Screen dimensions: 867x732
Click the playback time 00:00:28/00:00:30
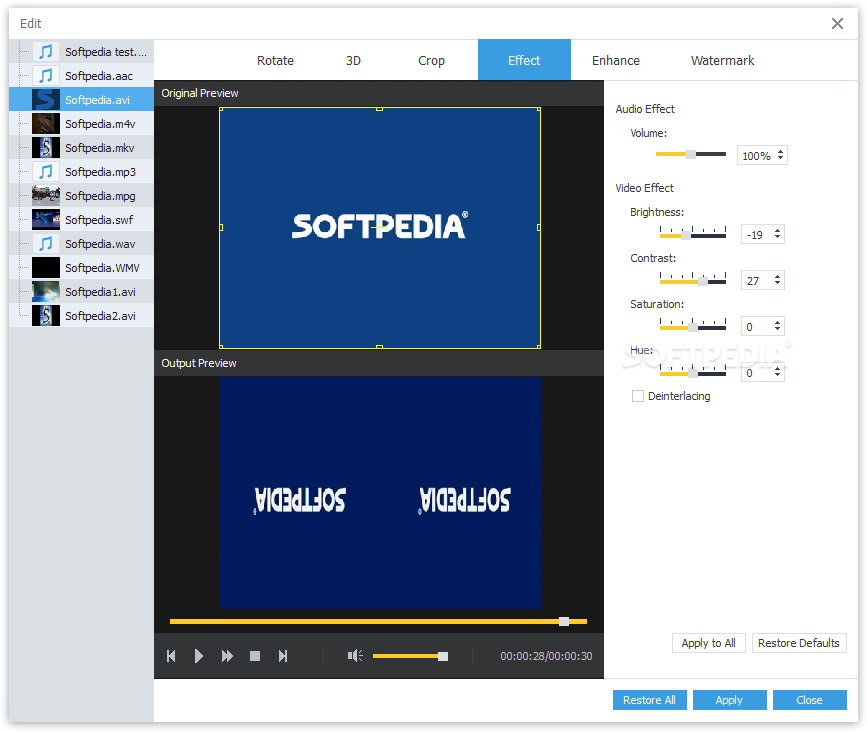[546, 656]
